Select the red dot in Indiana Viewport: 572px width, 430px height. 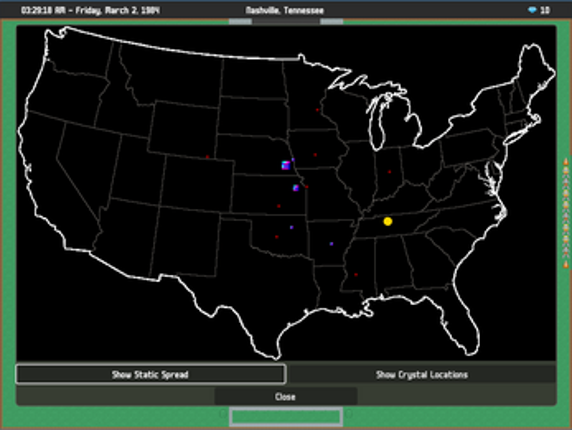(390, 172)
